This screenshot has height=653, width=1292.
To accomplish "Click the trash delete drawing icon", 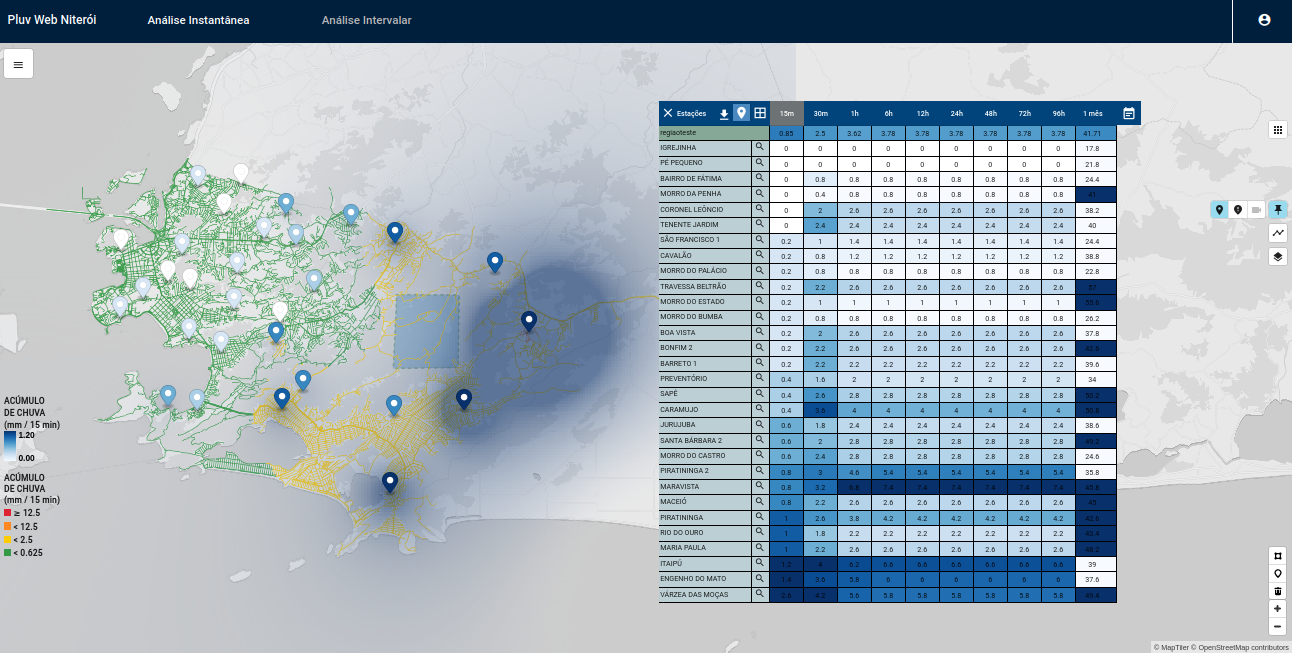I will tap(1277, 591).
